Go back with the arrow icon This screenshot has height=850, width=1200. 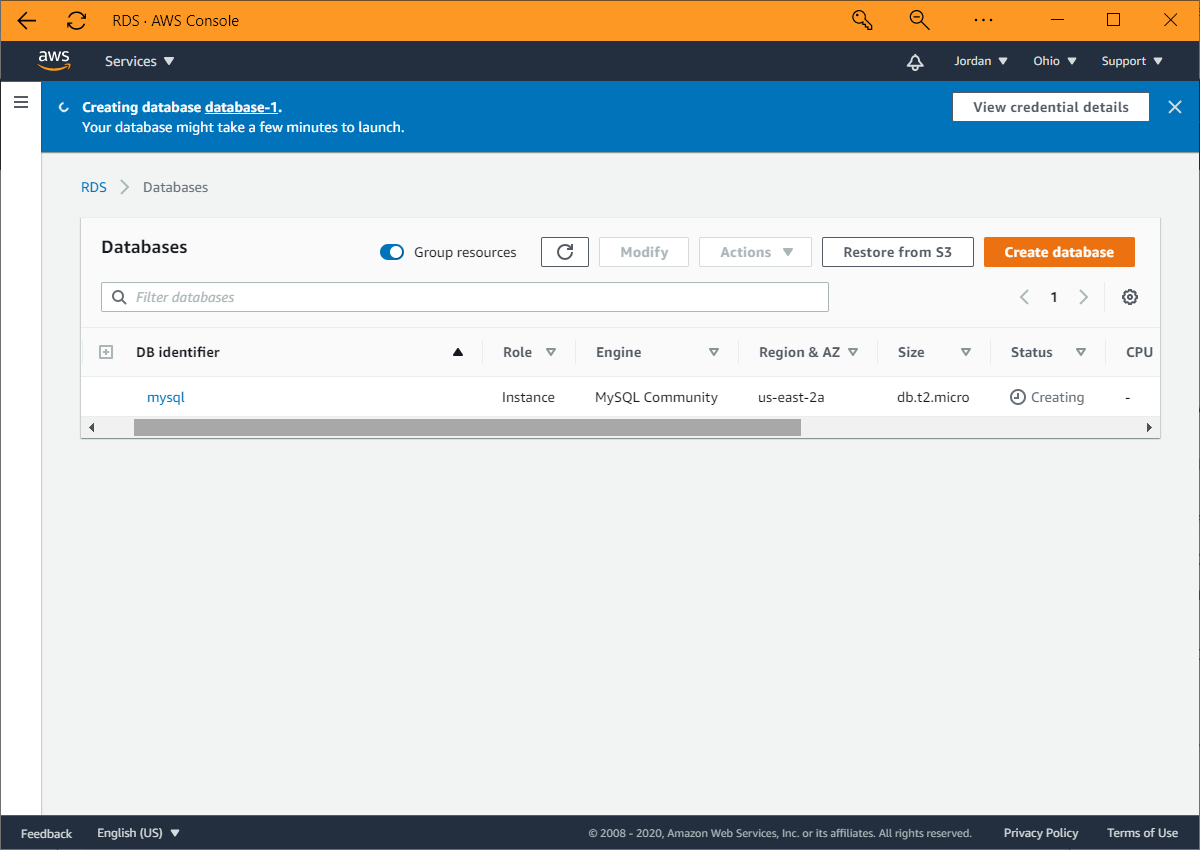pyautogui.click(x=27, y=20)
